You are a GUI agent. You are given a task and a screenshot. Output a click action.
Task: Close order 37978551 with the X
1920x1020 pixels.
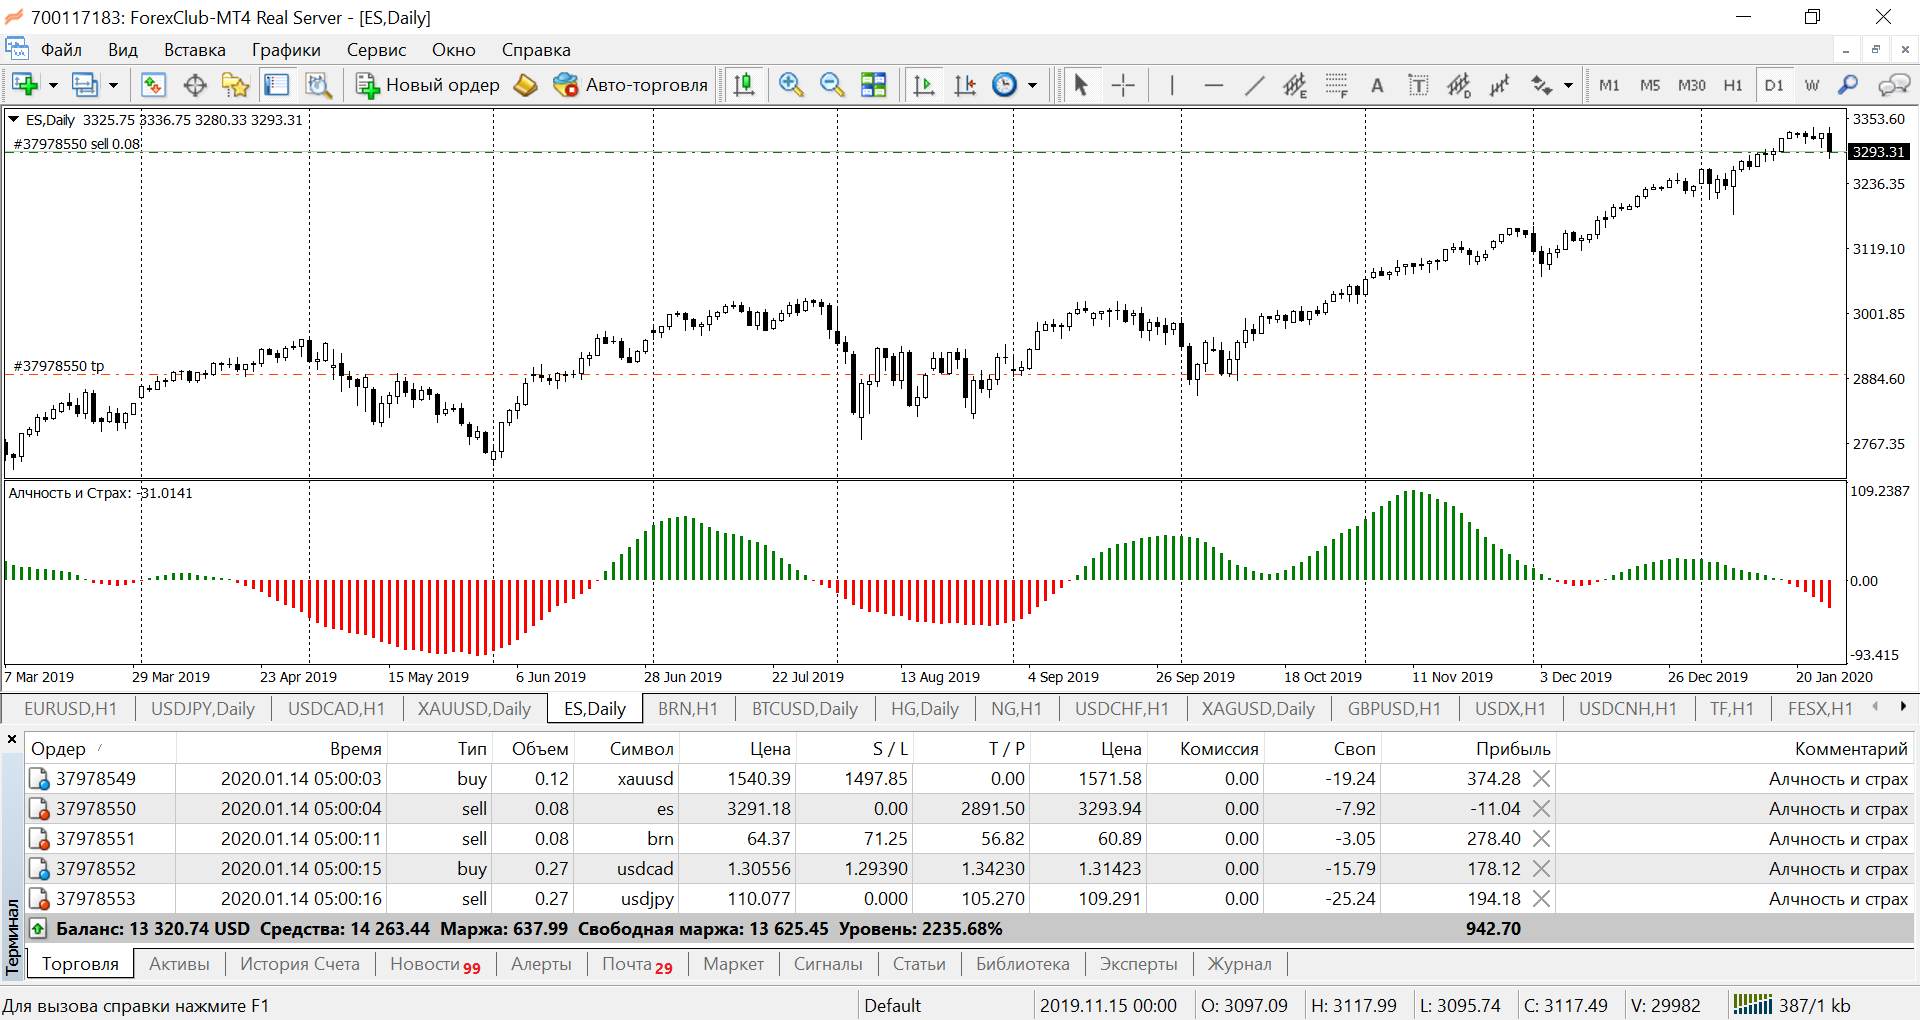pos(1541,839)
